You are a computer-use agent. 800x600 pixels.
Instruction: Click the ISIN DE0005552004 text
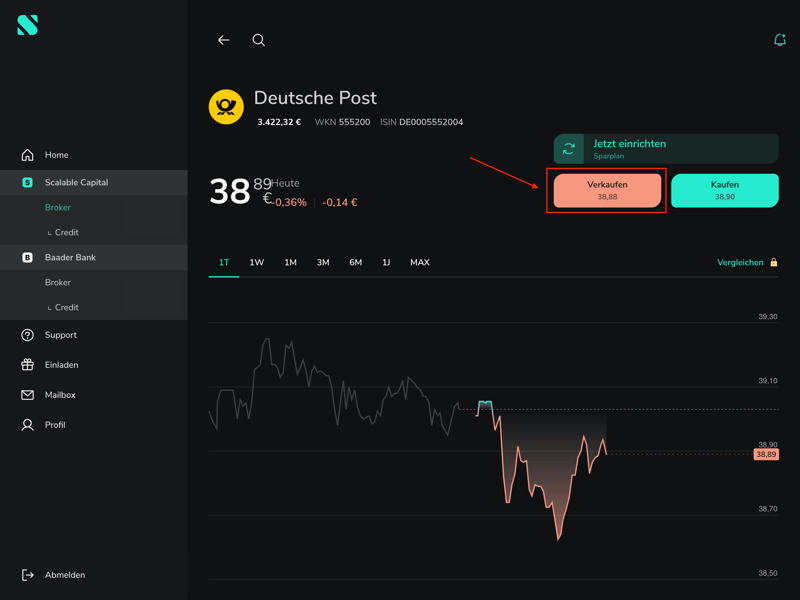pyautogui.click(x=421, y=122)
